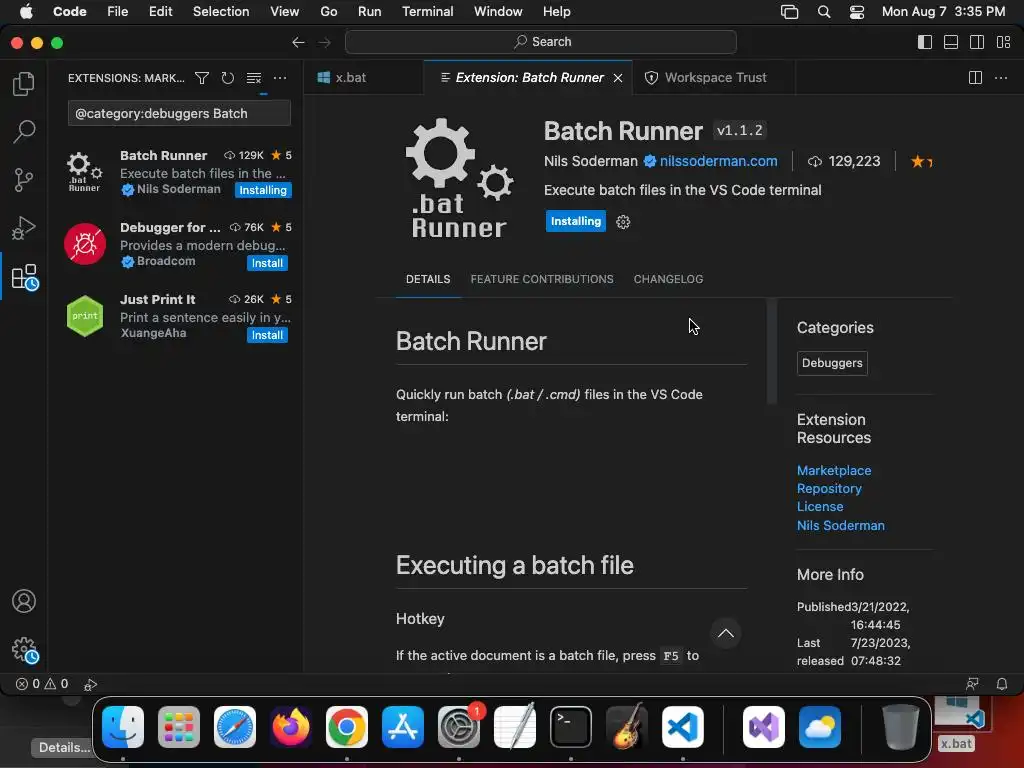1024x768 pixels.
Task: Open the Run menu
Action: [369, 12]
